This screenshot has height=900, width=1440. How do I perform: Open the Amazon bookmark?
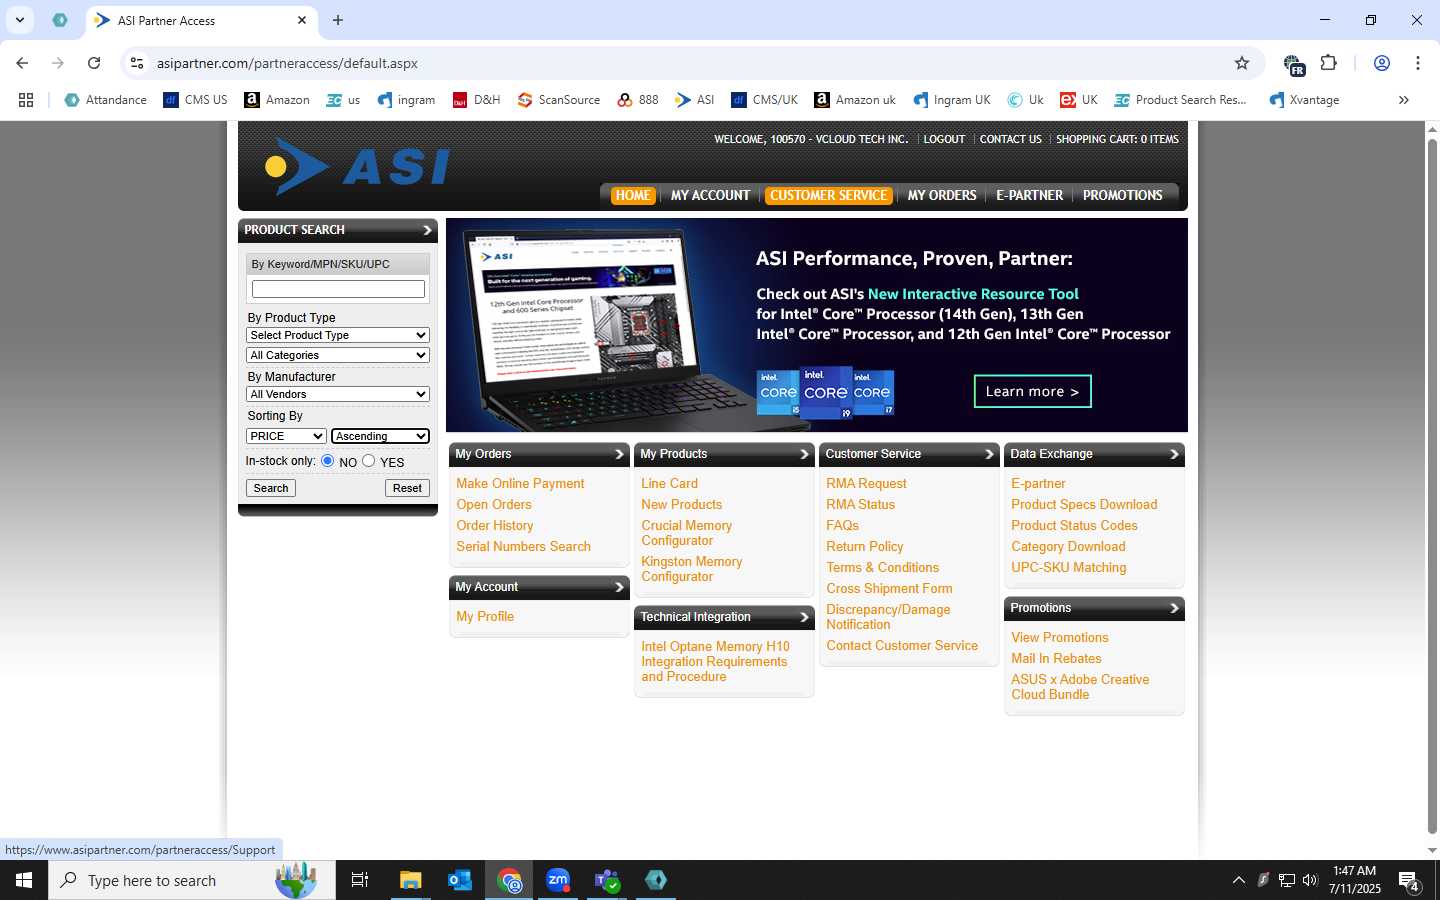[277, 100]
